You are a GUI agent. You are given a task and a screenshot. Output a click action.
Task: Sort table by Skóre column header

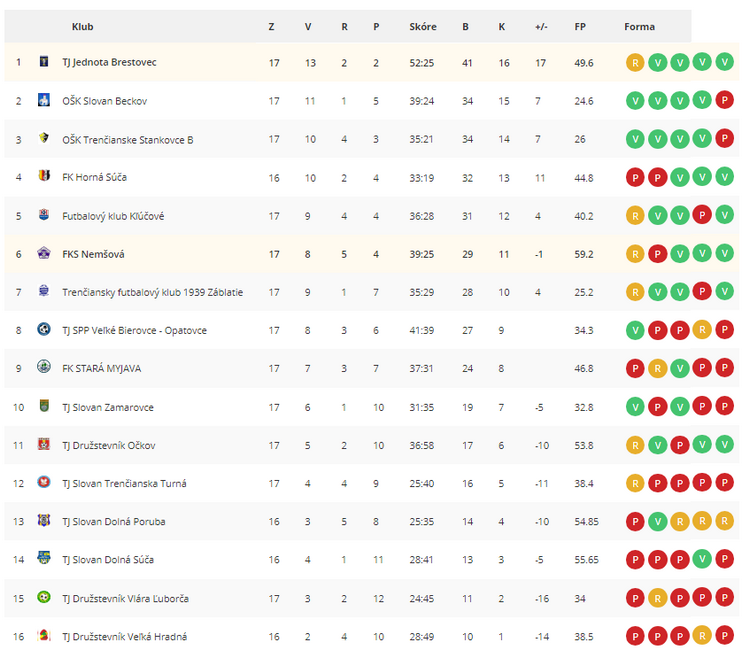click(x=423, y=27)
